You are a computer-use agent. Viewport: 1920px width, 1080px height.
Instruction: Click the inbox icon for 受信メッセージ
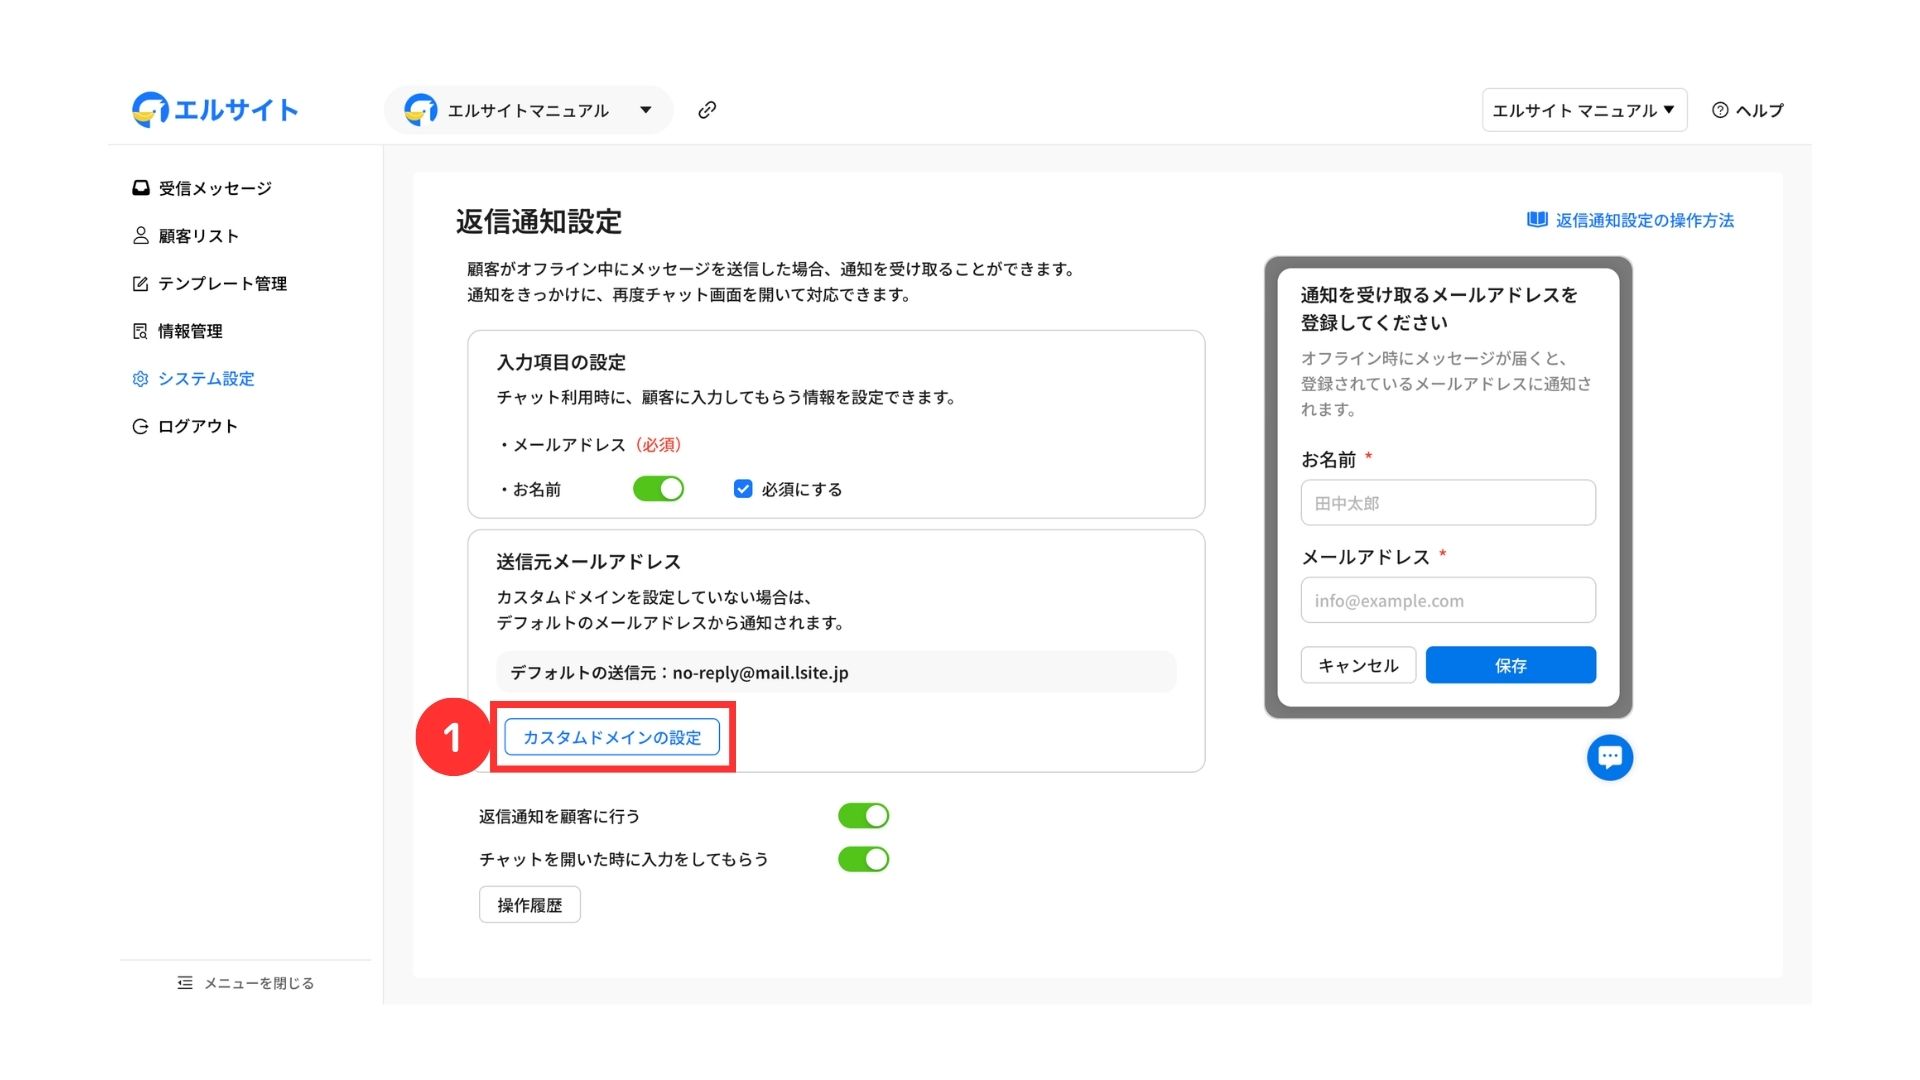click(141, 188)
